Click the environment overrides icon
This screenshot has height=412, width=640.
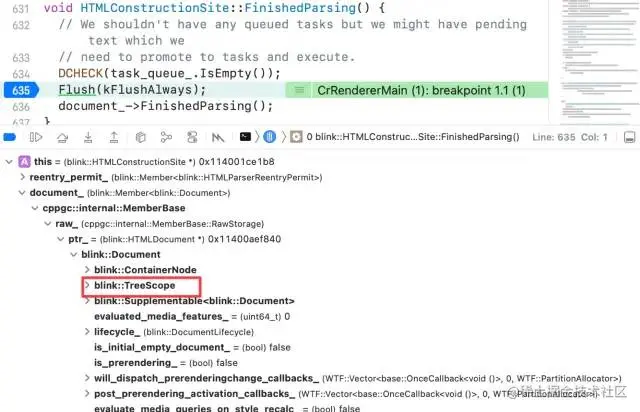pyautogui.click(x=192, y=137)
